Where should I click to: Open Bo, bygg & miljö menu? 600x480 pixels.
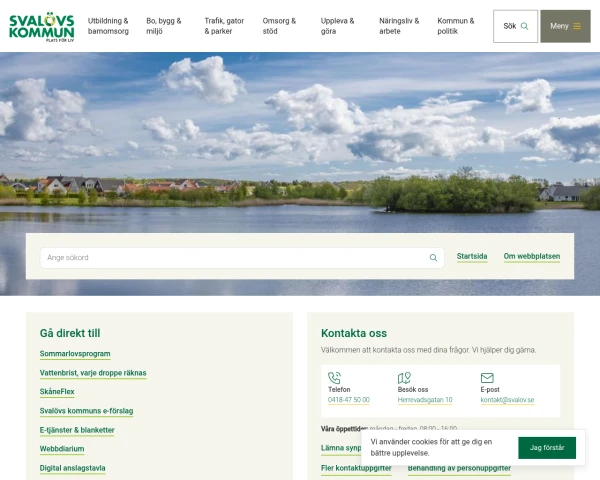[164, 26]
